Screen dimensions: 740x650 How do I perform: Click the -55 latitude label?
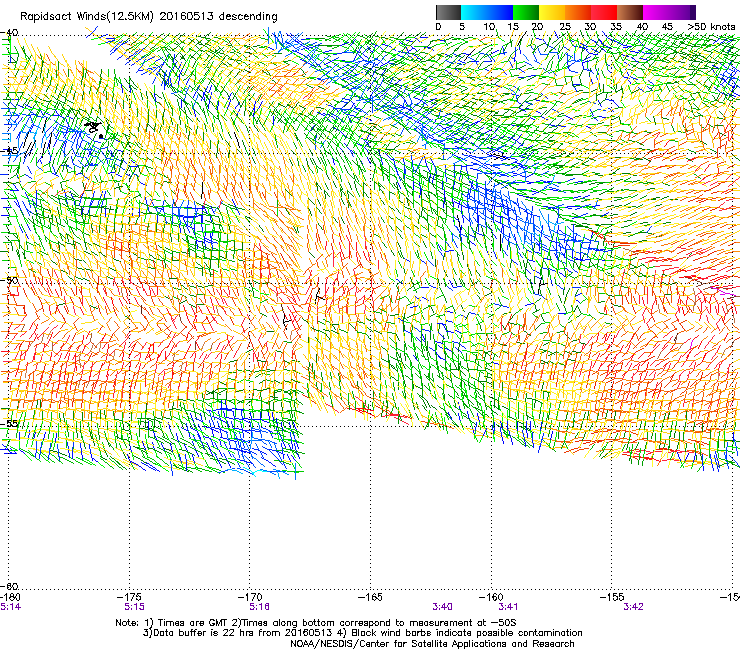(x=9, y=423)
